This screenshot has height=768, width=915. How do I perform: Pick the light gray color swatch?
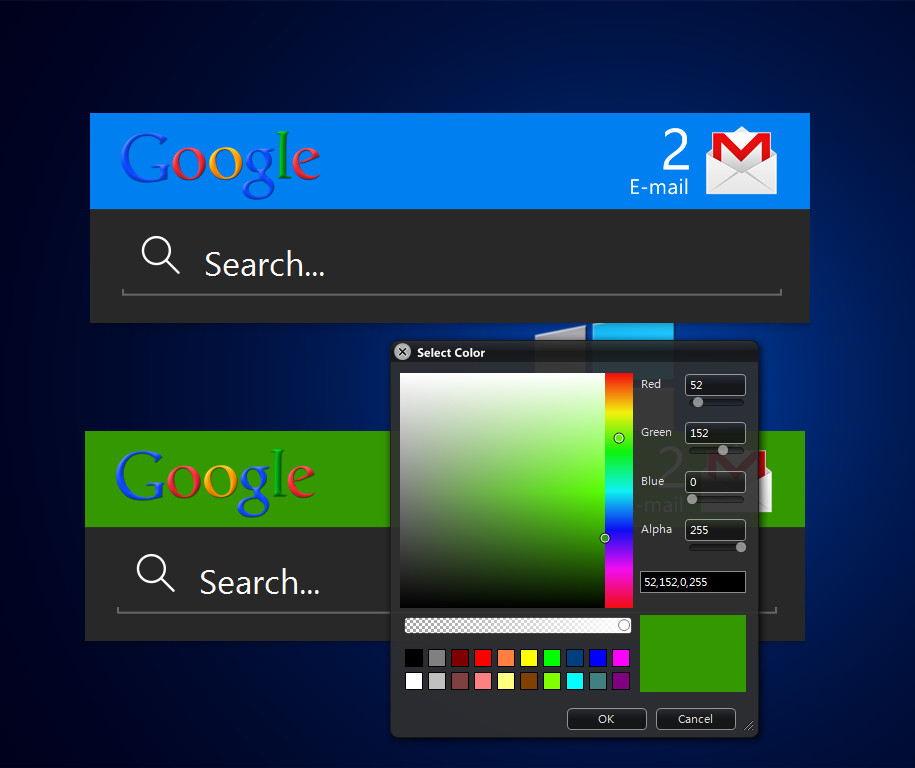coord(437,681)
